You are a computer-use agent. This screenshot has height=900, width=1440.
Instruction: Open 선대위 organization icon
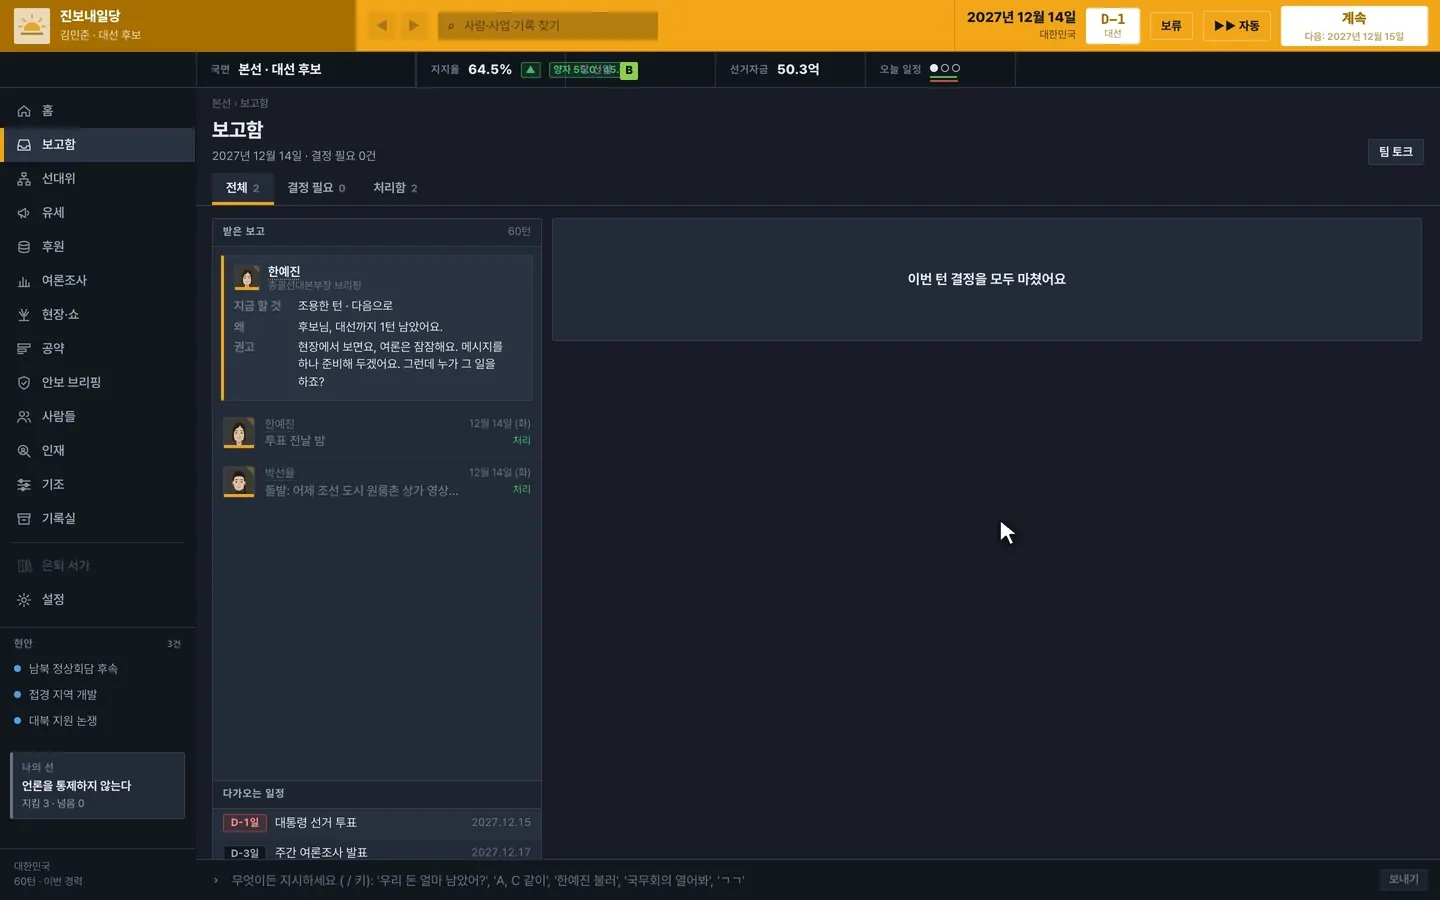coord(24,179)
